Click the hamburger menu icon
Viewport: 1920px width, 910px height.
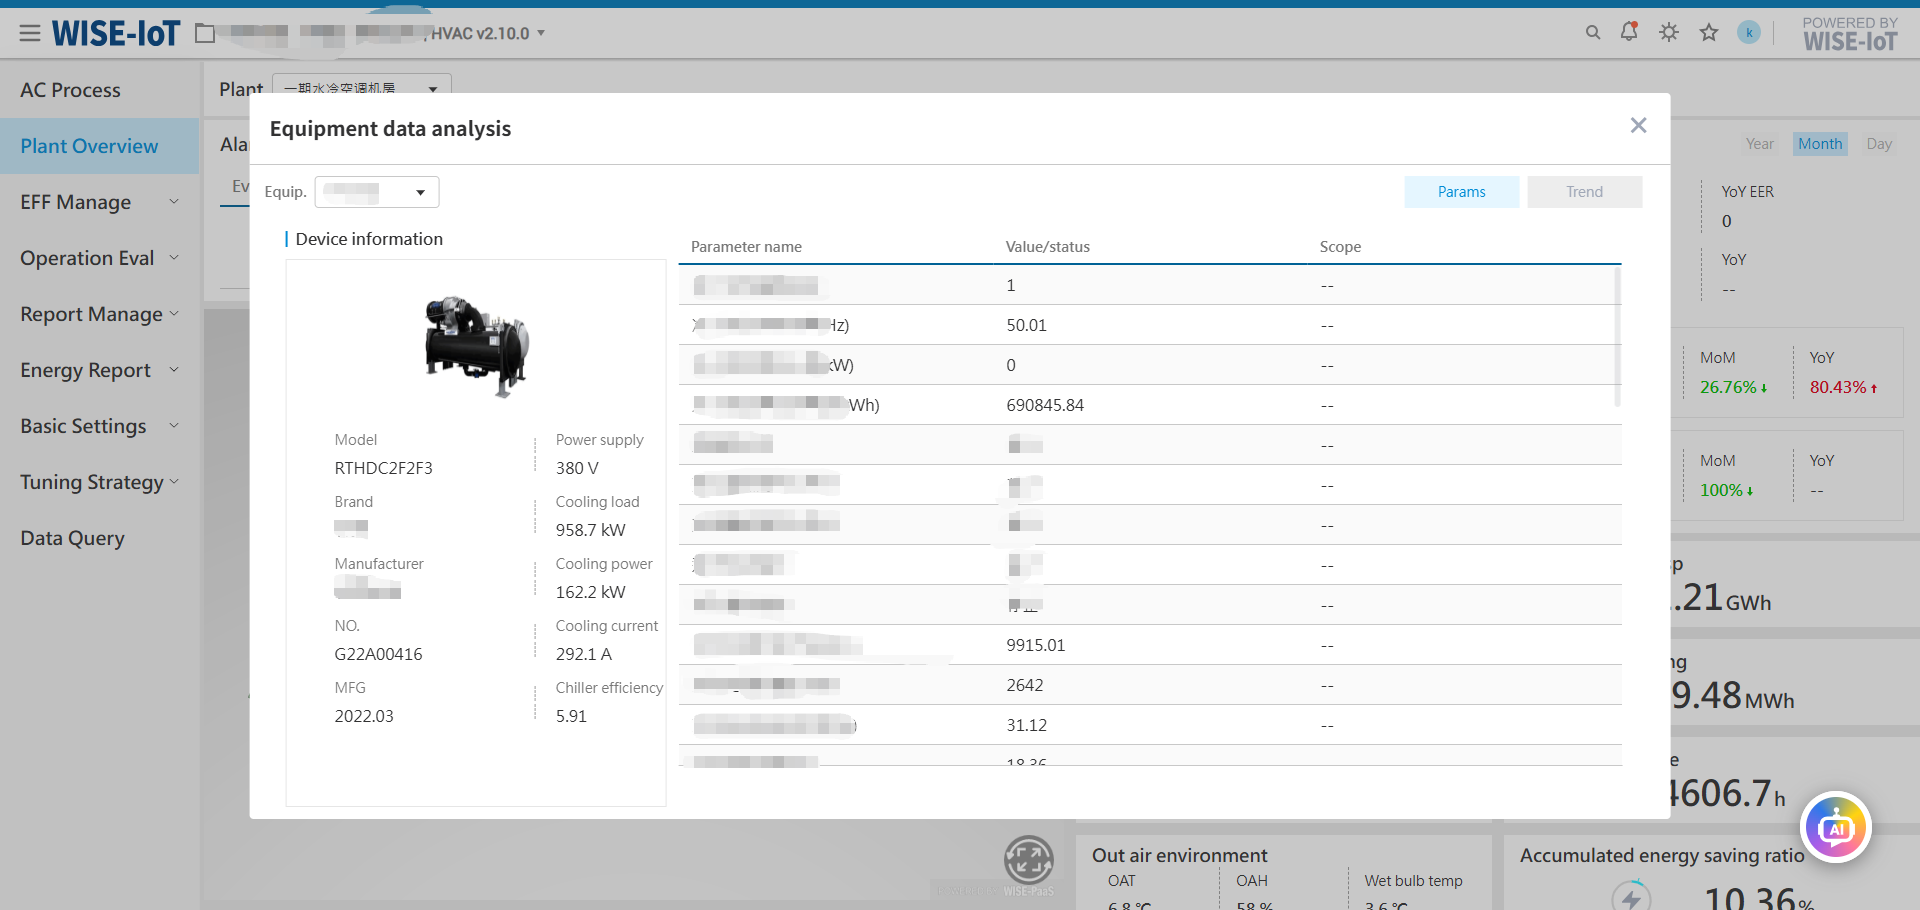click(x=30, y=31)
